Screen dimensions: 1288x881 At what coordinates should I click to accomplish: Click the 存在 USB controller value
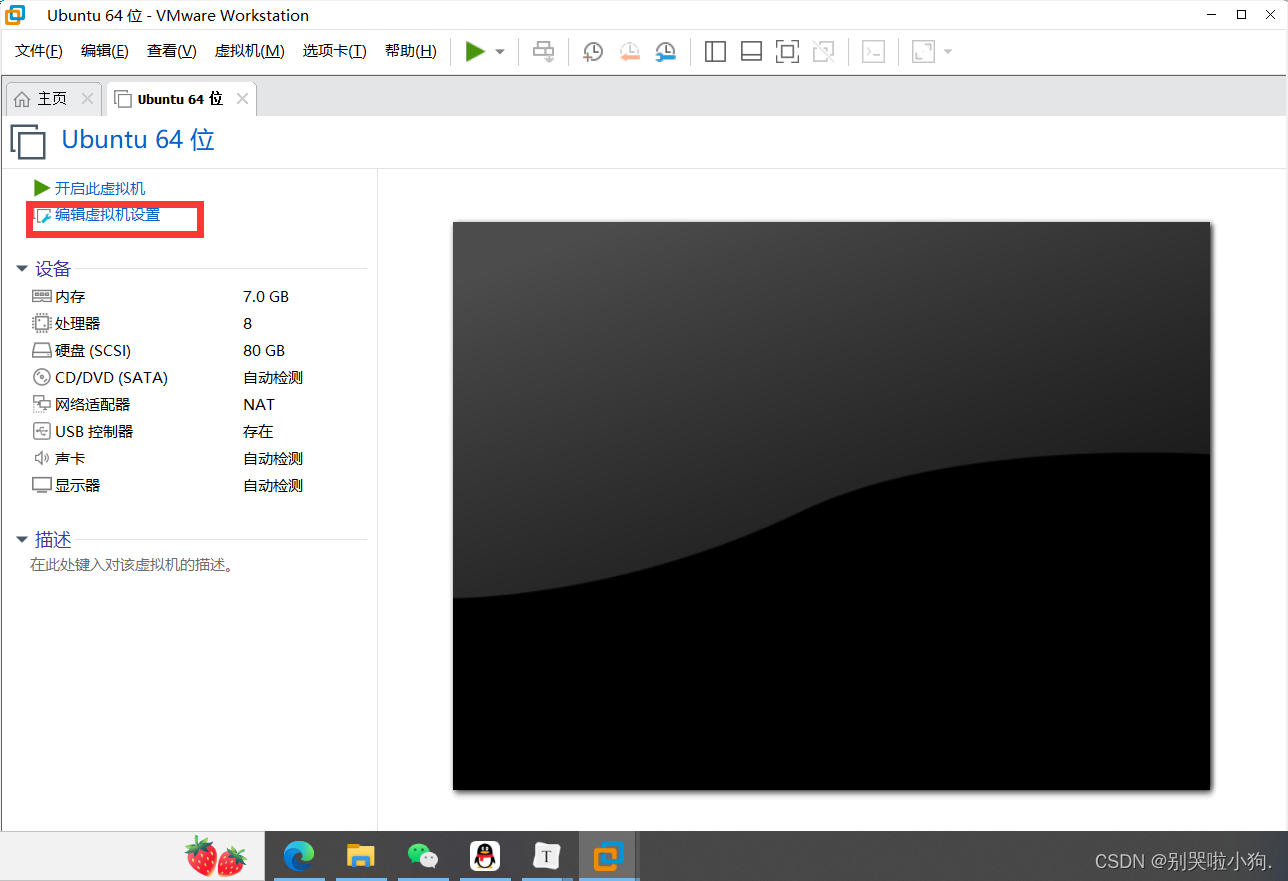pyautogui.click(x=258, y=432)
